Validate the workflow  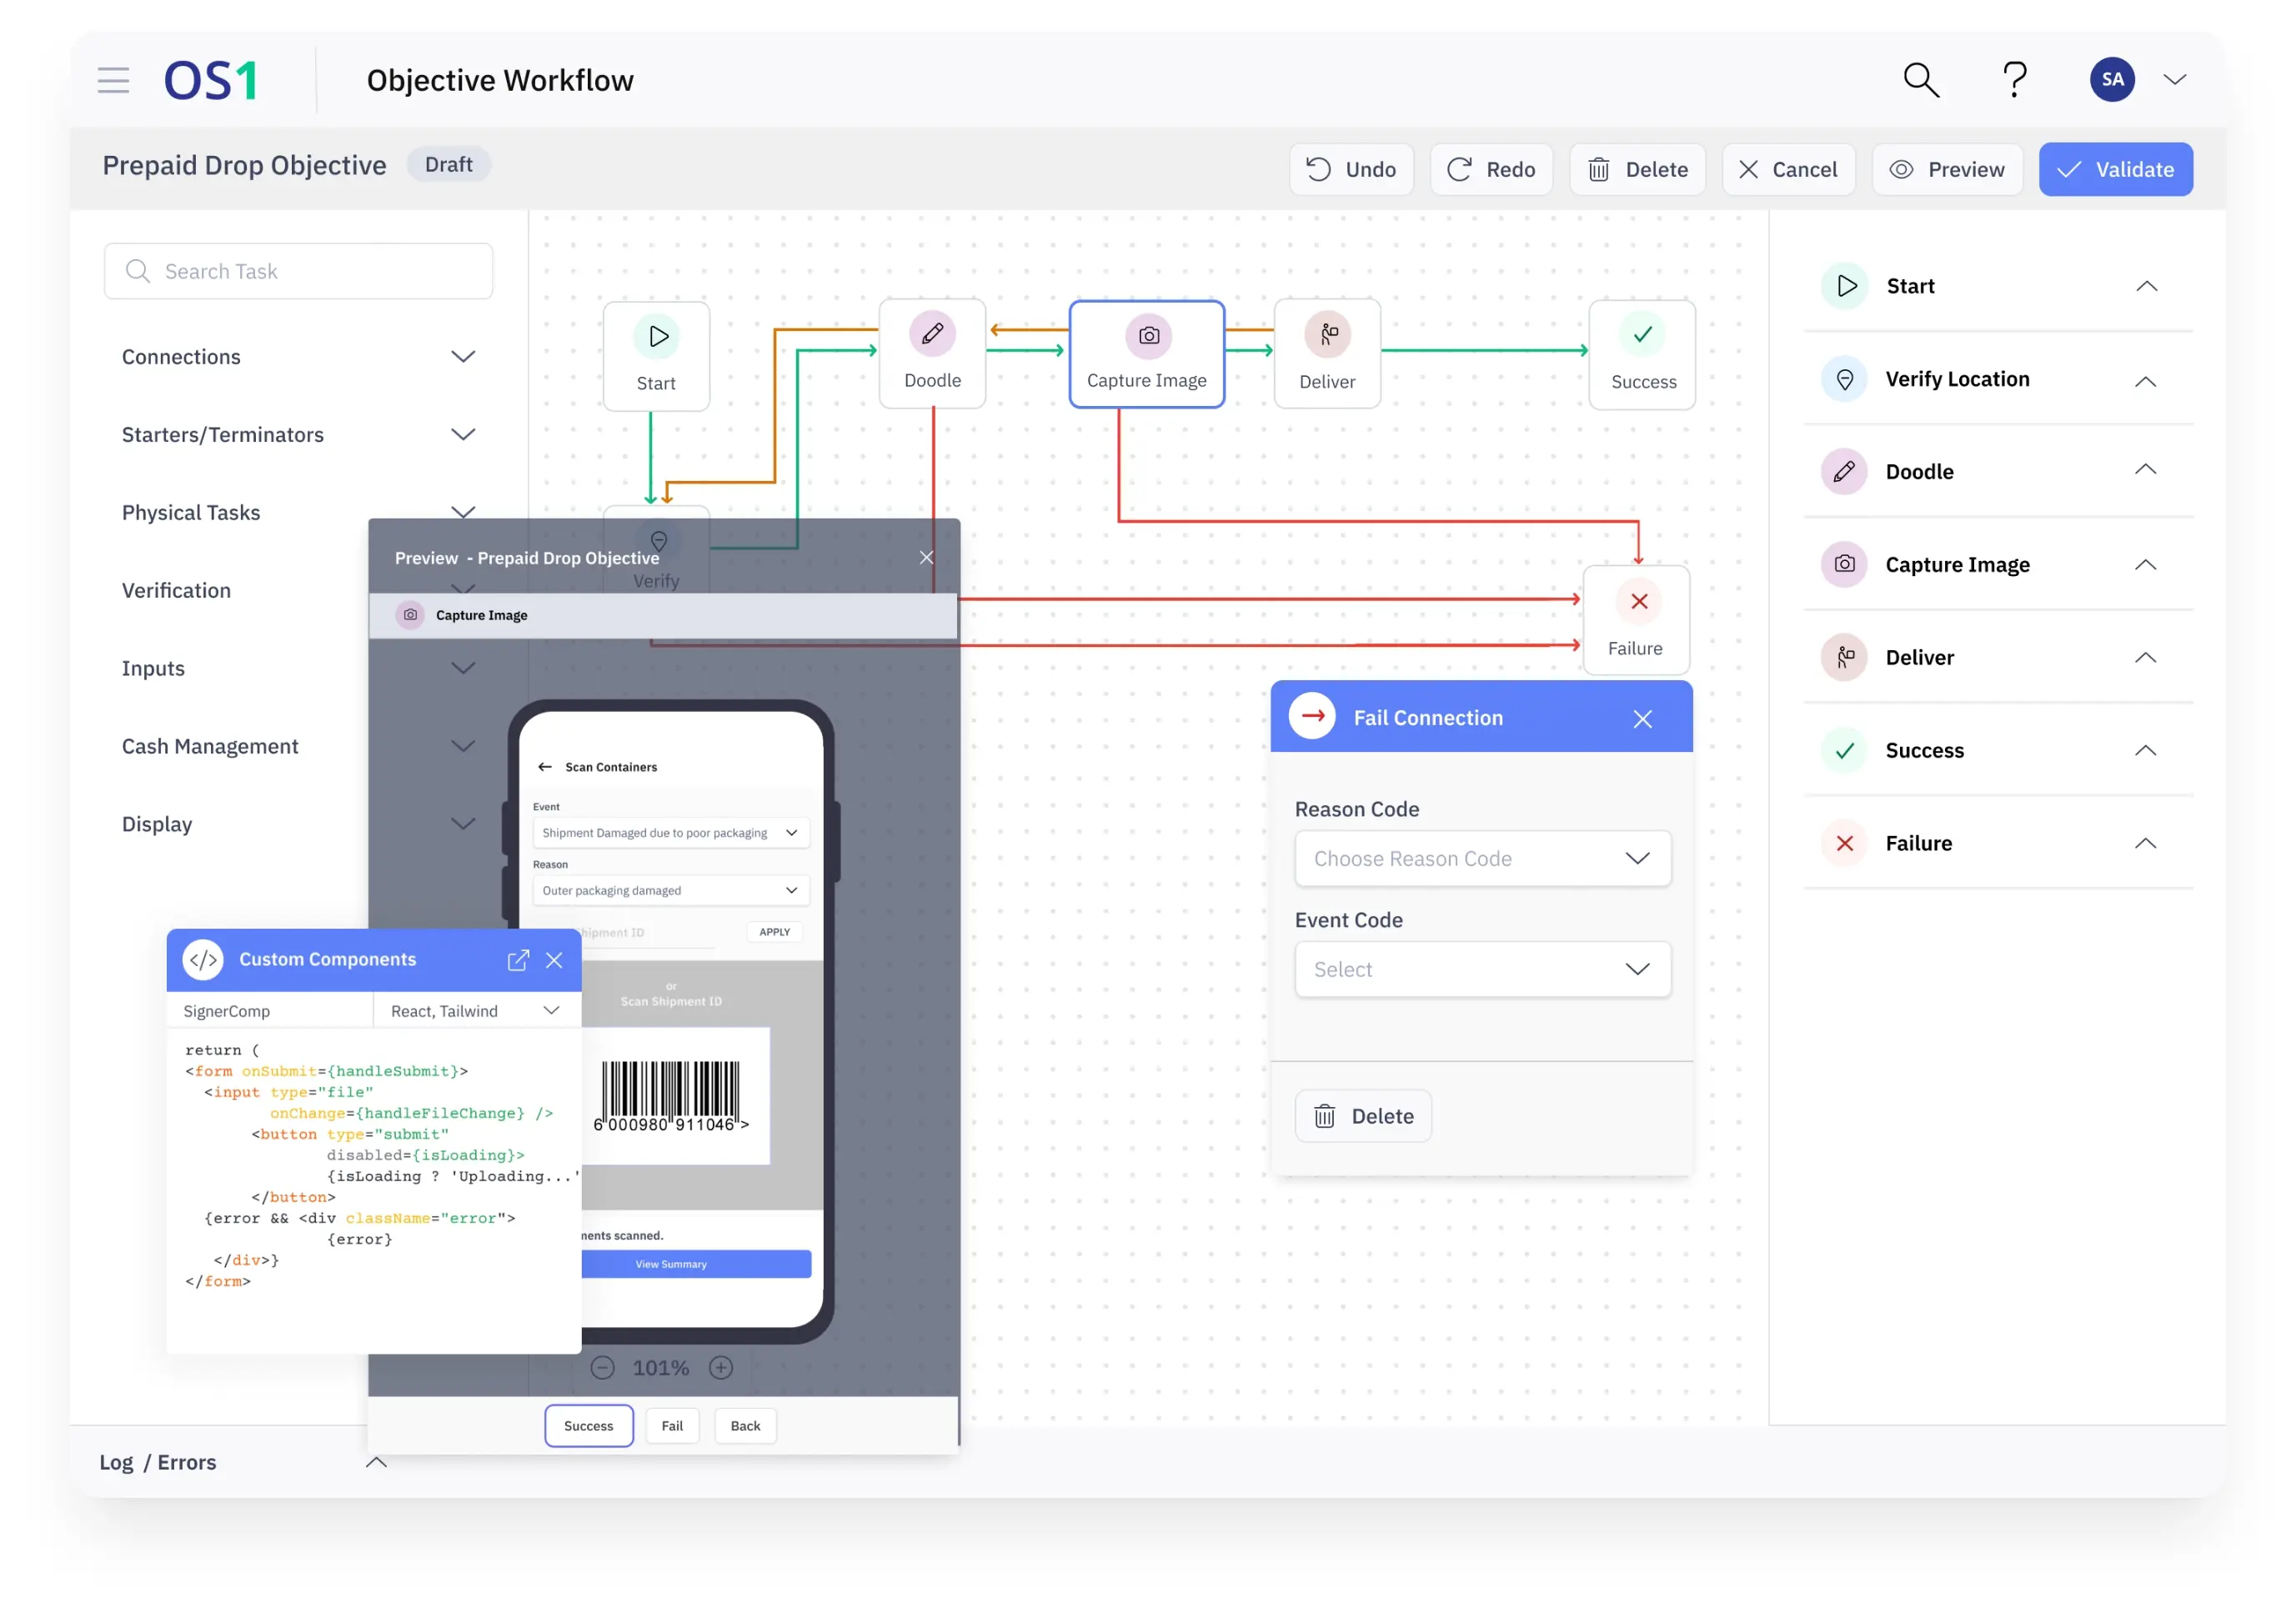(2116, 169)
